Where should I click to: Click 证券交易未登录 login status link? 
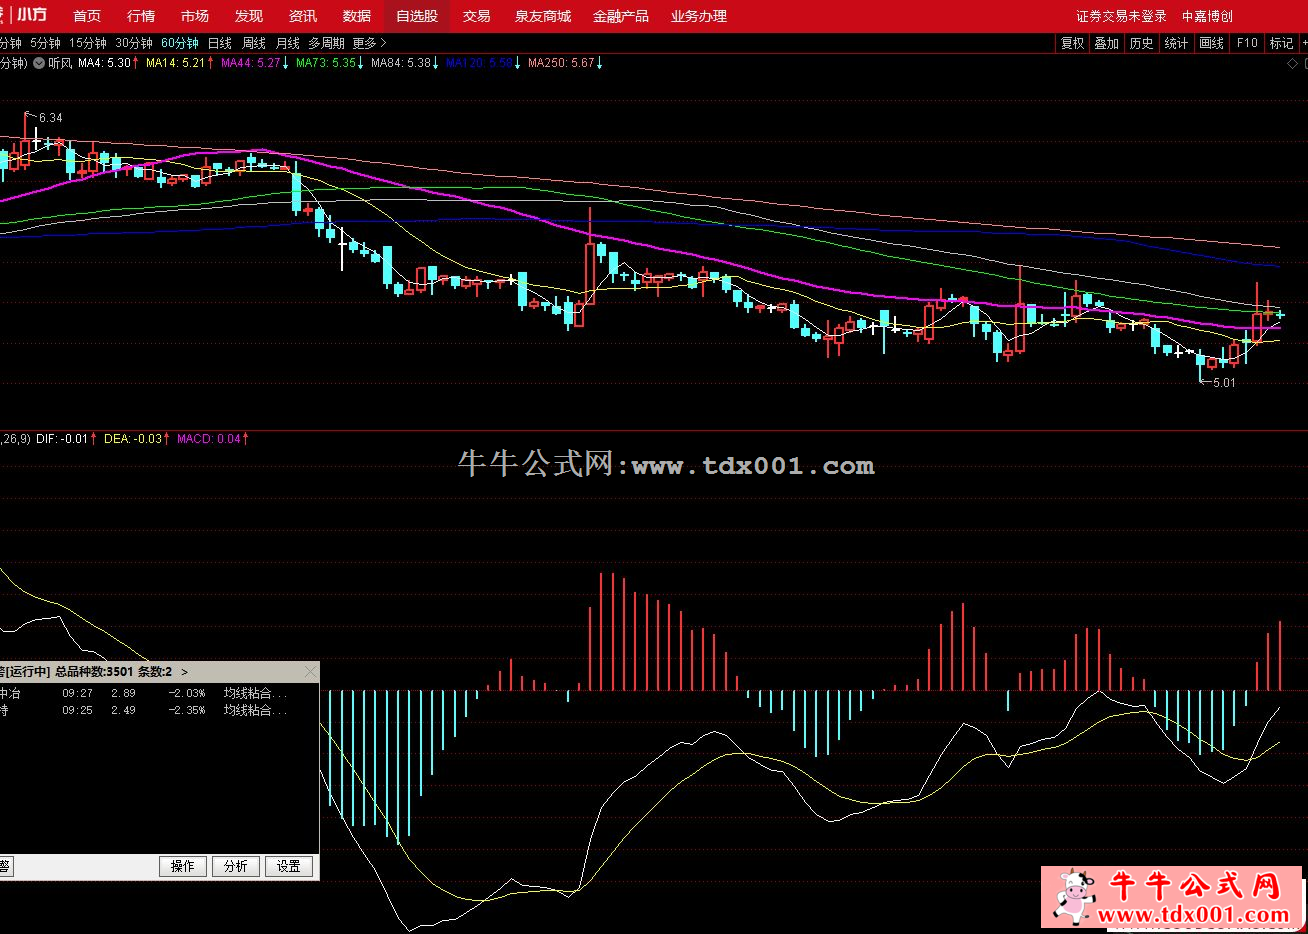(1122, 16)
